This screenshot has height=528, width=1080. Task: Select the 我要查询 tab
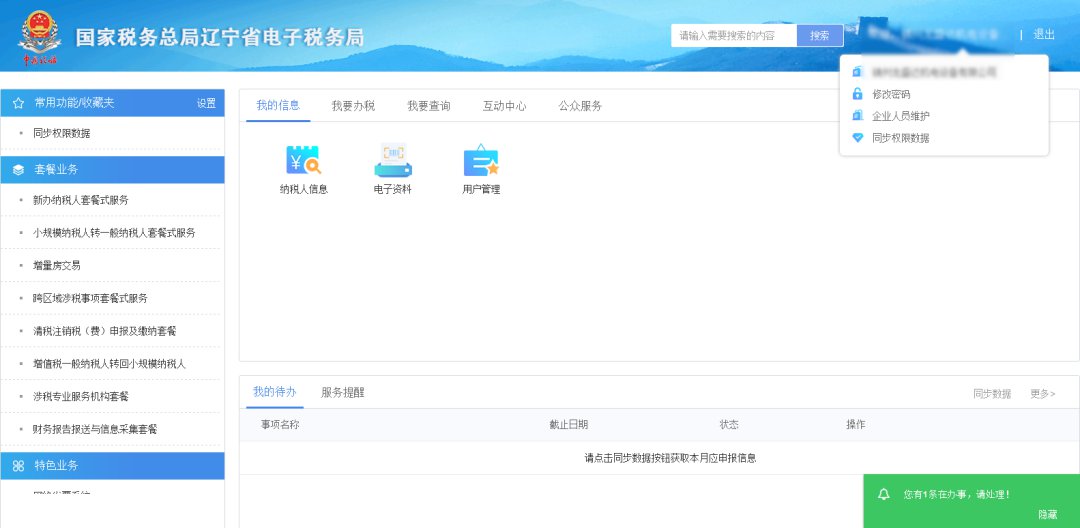pos(428,106)
